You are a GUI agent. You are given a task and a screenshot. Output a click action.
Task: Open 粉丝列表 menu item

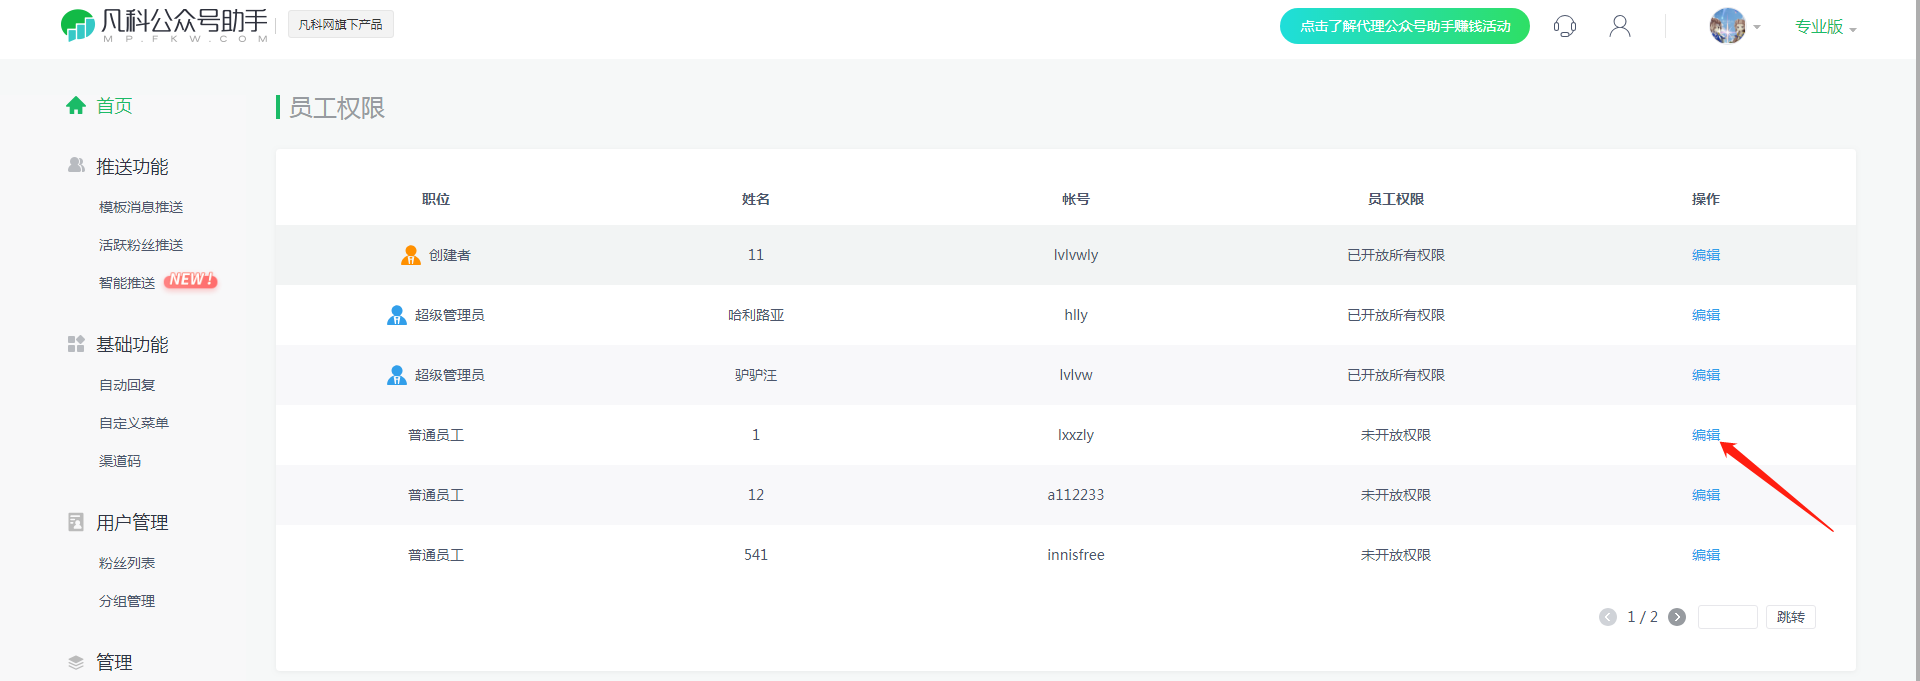tap(127, 563)
